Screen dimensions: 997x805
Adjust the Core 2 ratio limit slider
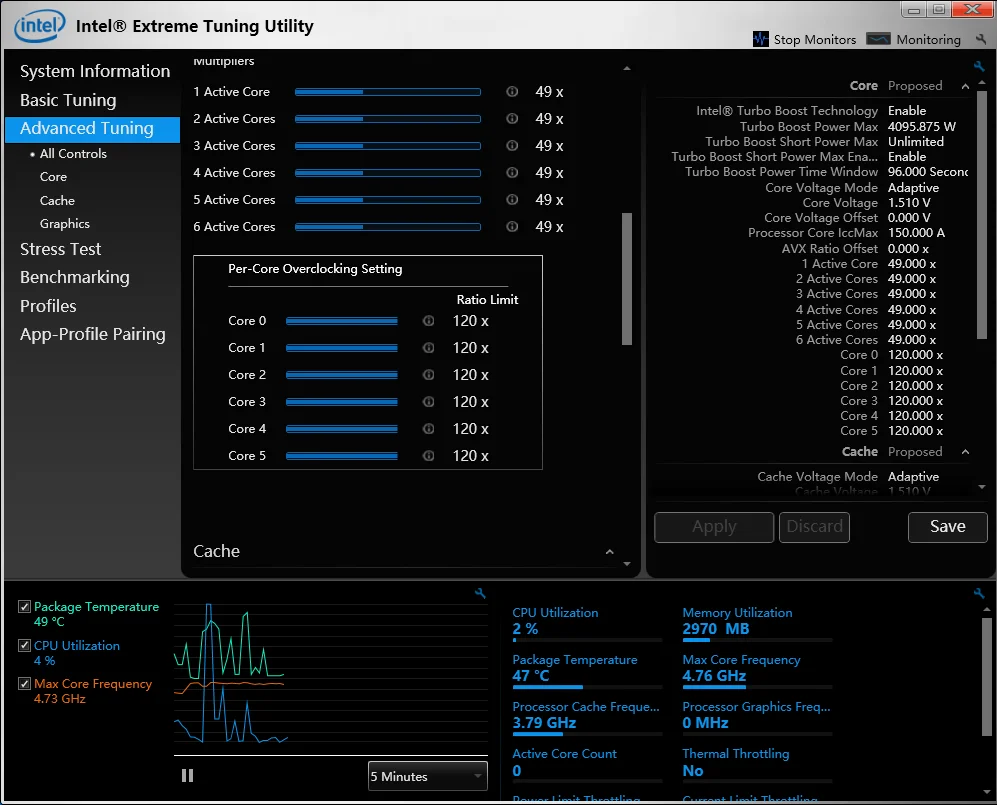(341, 375)
